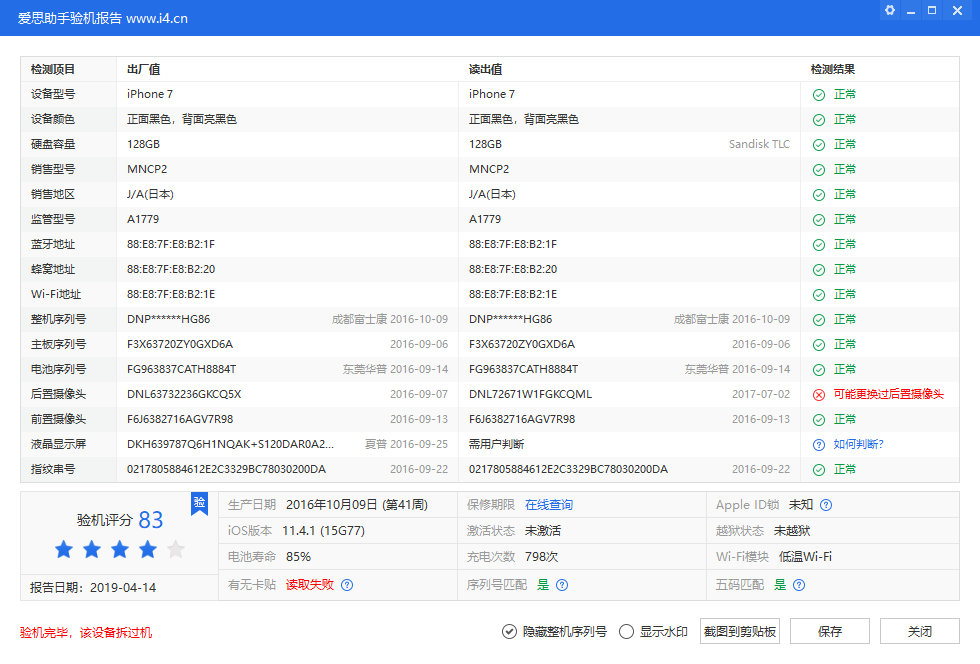This screenshot has width=980, height=664.
Task: Open settings via the gear icon
Action: pyautogui.click(x=890, y=10)
